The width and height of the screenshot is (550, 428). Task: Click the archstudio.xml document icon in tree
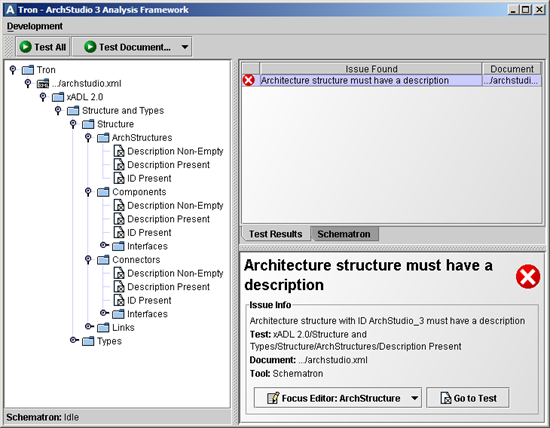(x=43, y=83)
